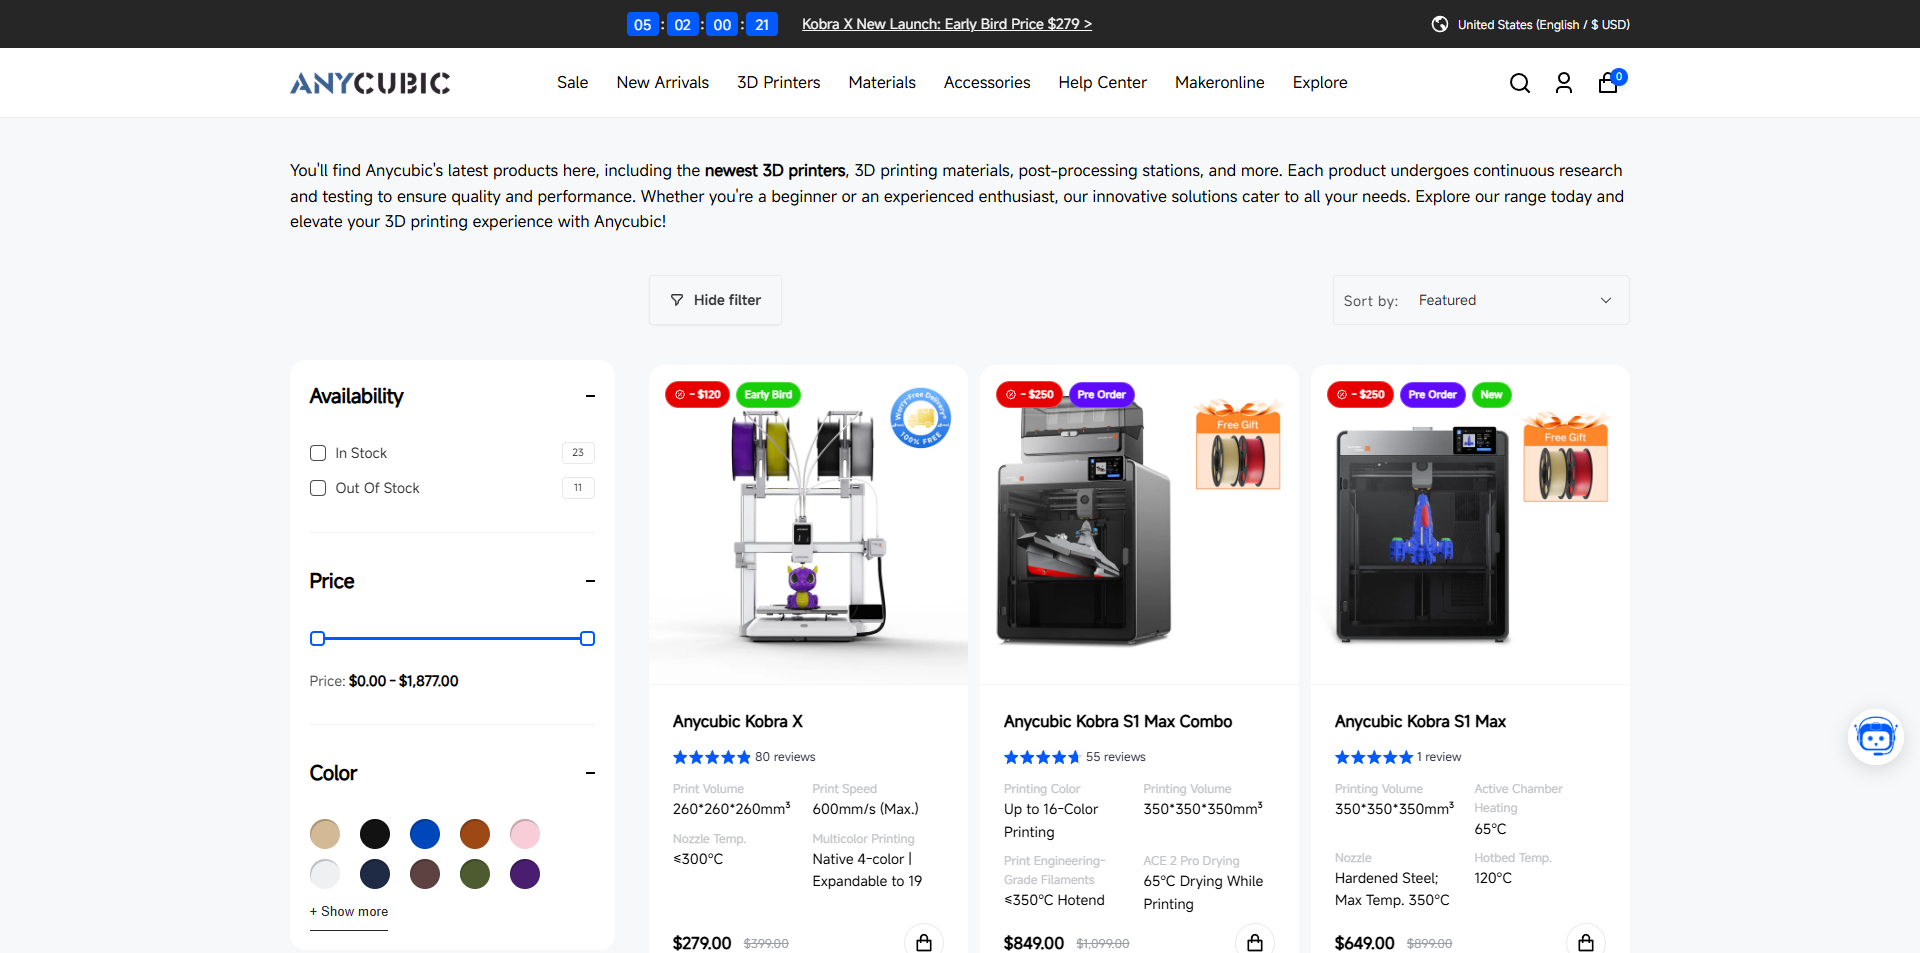Open the search bar via magnifier icon
Screen dimensions: 1920x953
[x=1519, y=83]
